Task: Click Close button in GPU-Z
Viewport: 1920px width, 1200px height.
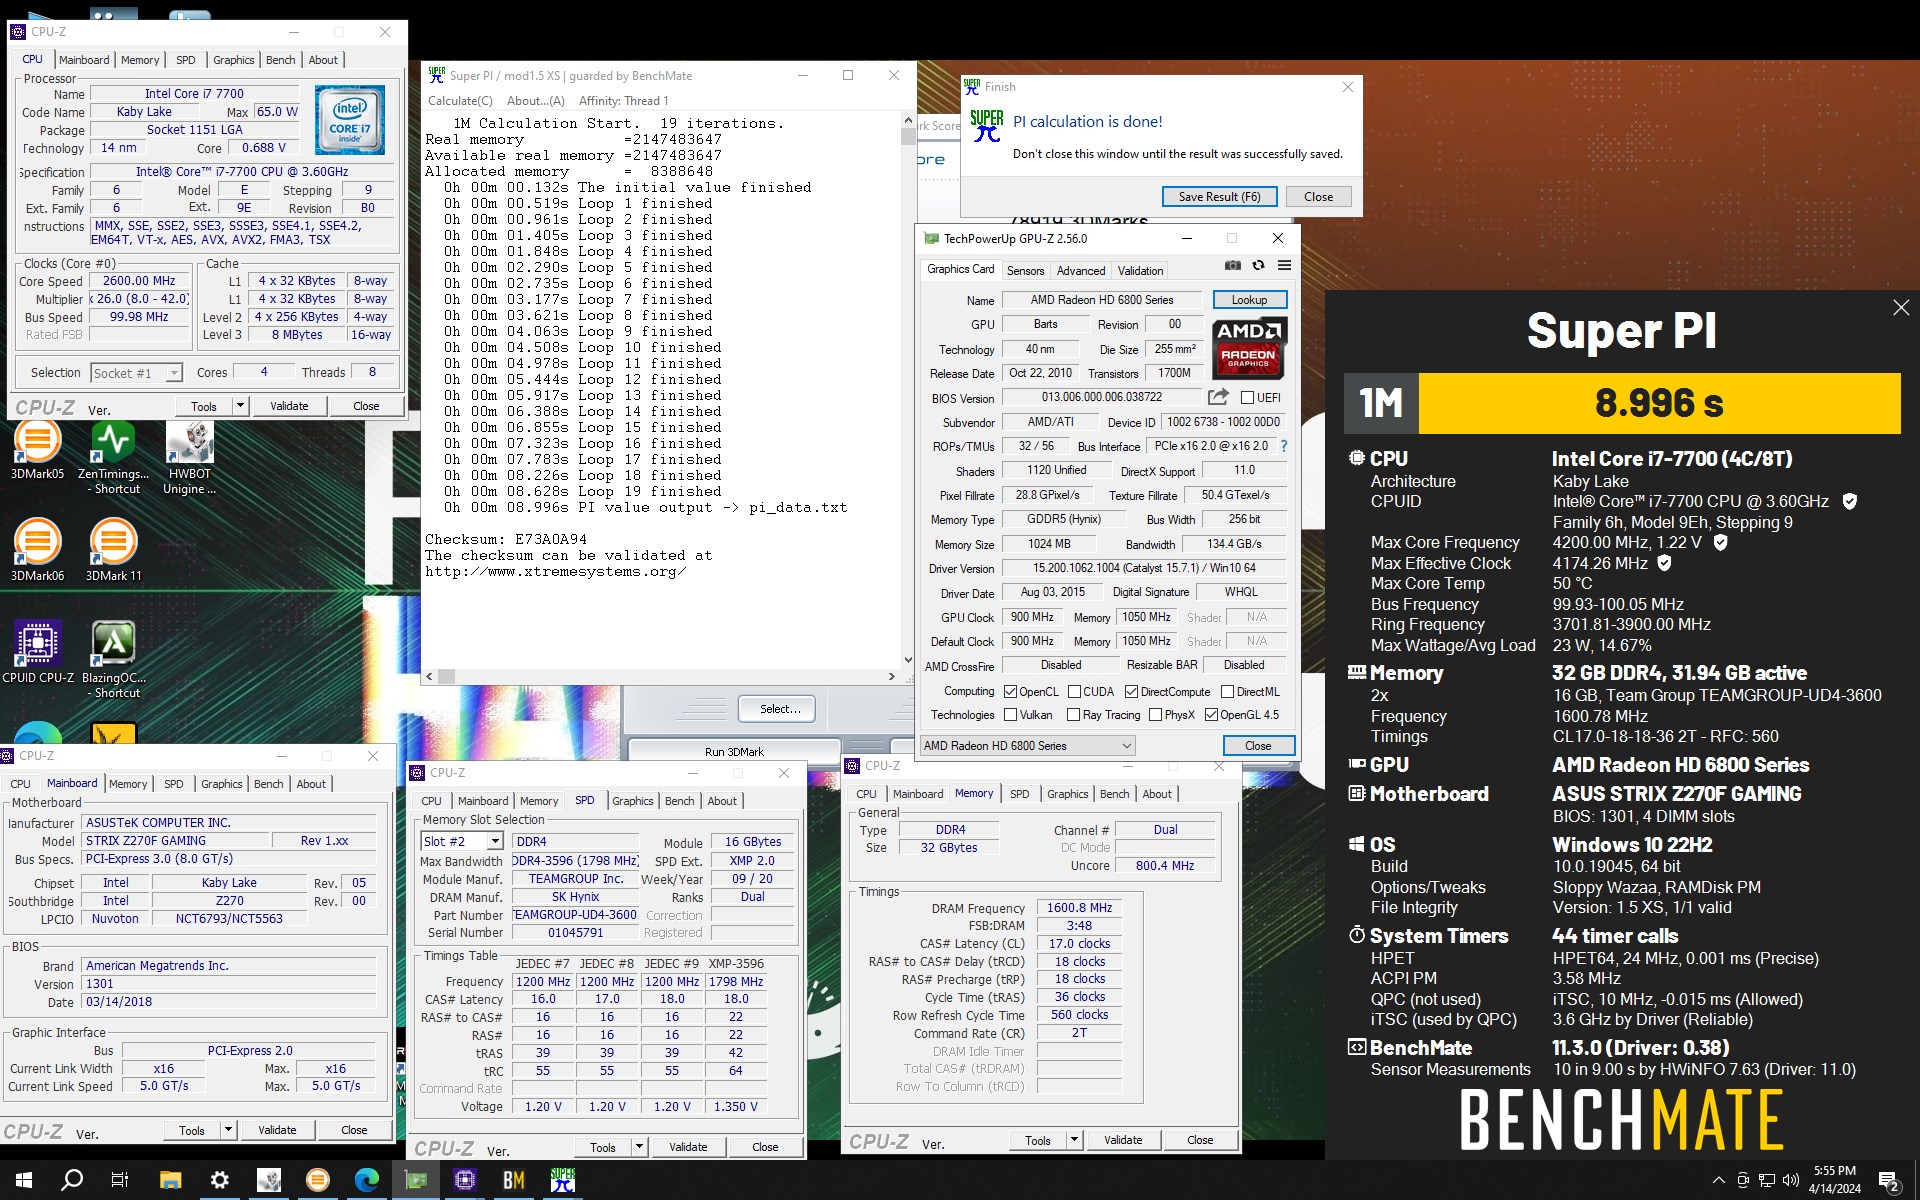Action: [1258, 746]
